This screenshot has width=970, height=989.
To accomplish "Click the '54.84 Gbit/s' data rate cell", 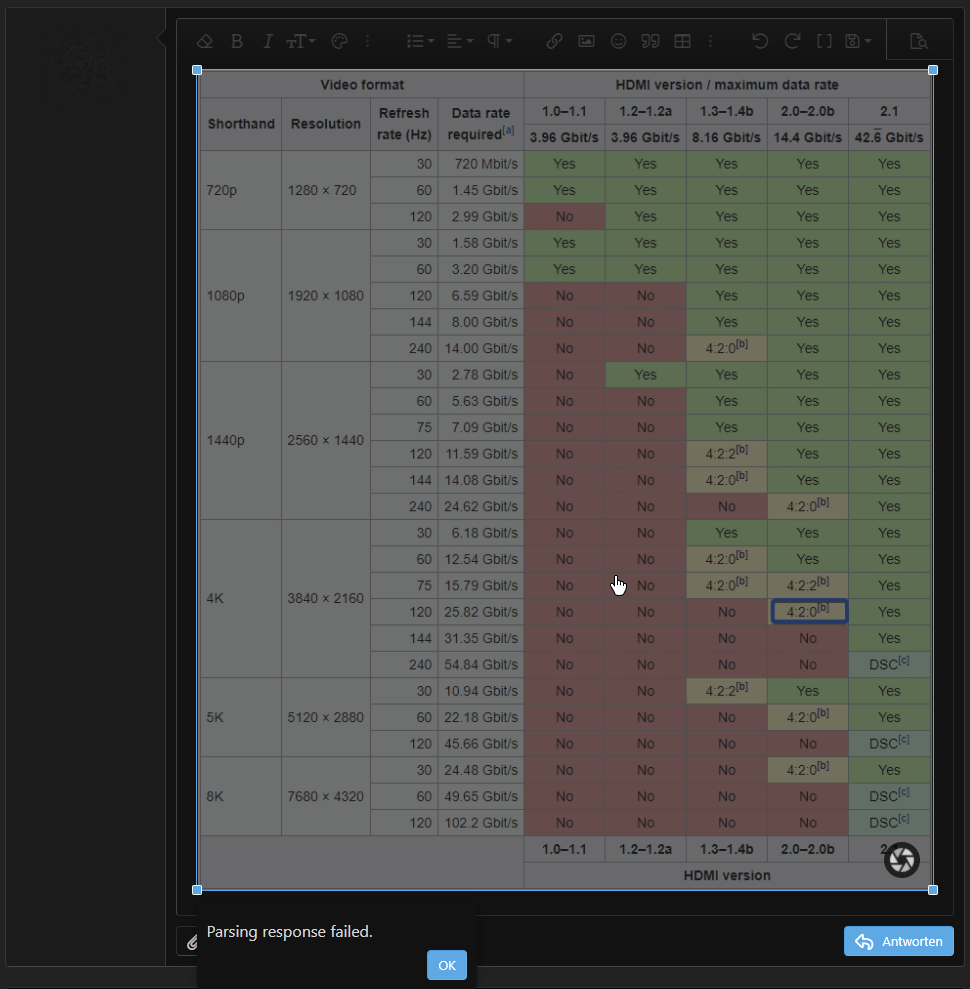I will [481, 665].
